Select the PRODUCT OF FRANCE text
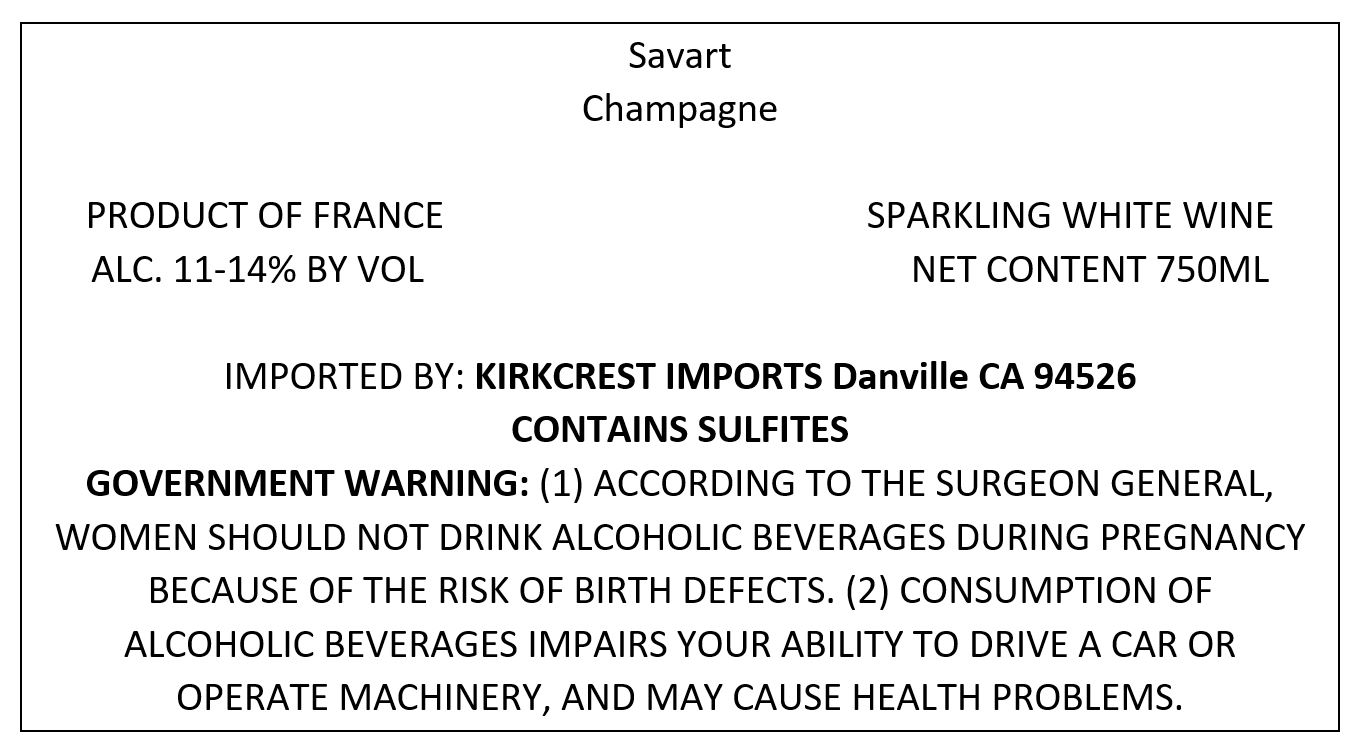 (265, 216)
